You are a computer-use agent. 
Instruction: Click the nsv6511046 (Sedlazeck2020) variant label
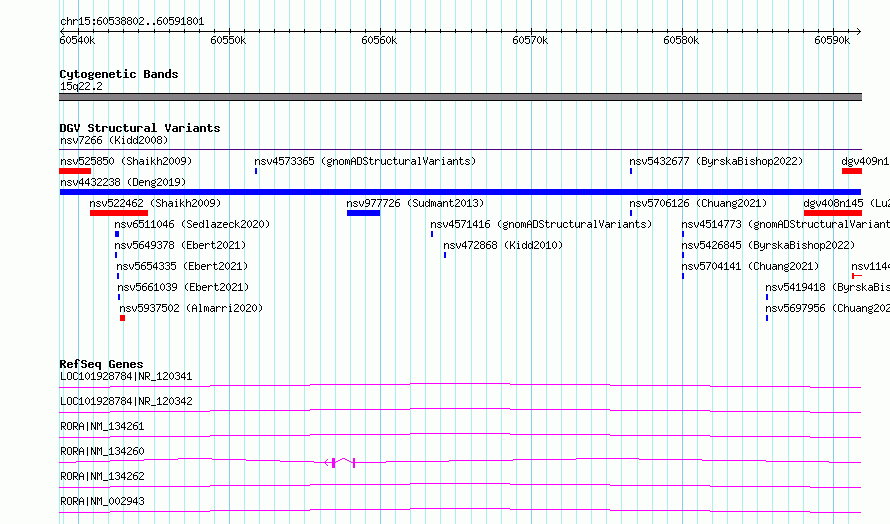[192, 224]
